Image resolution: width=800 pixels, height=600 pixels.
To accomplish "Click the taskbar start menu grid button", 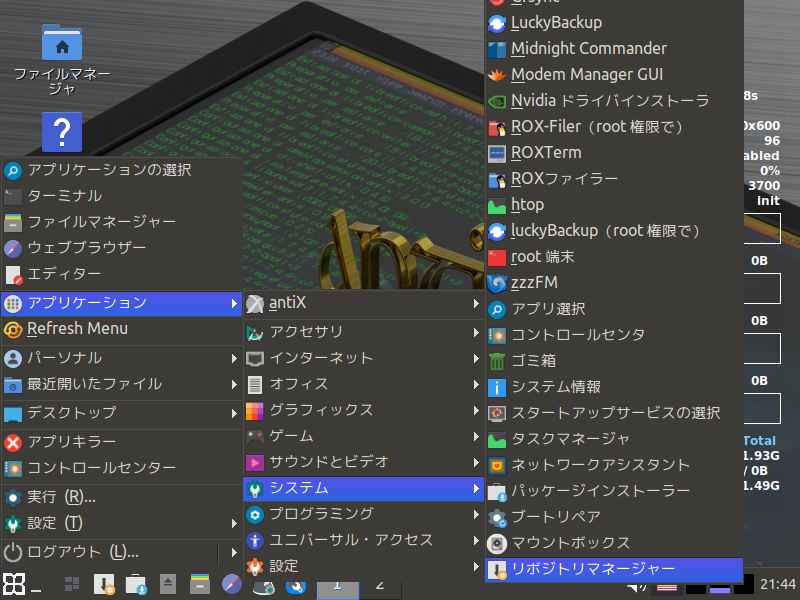I will (14, 584).
